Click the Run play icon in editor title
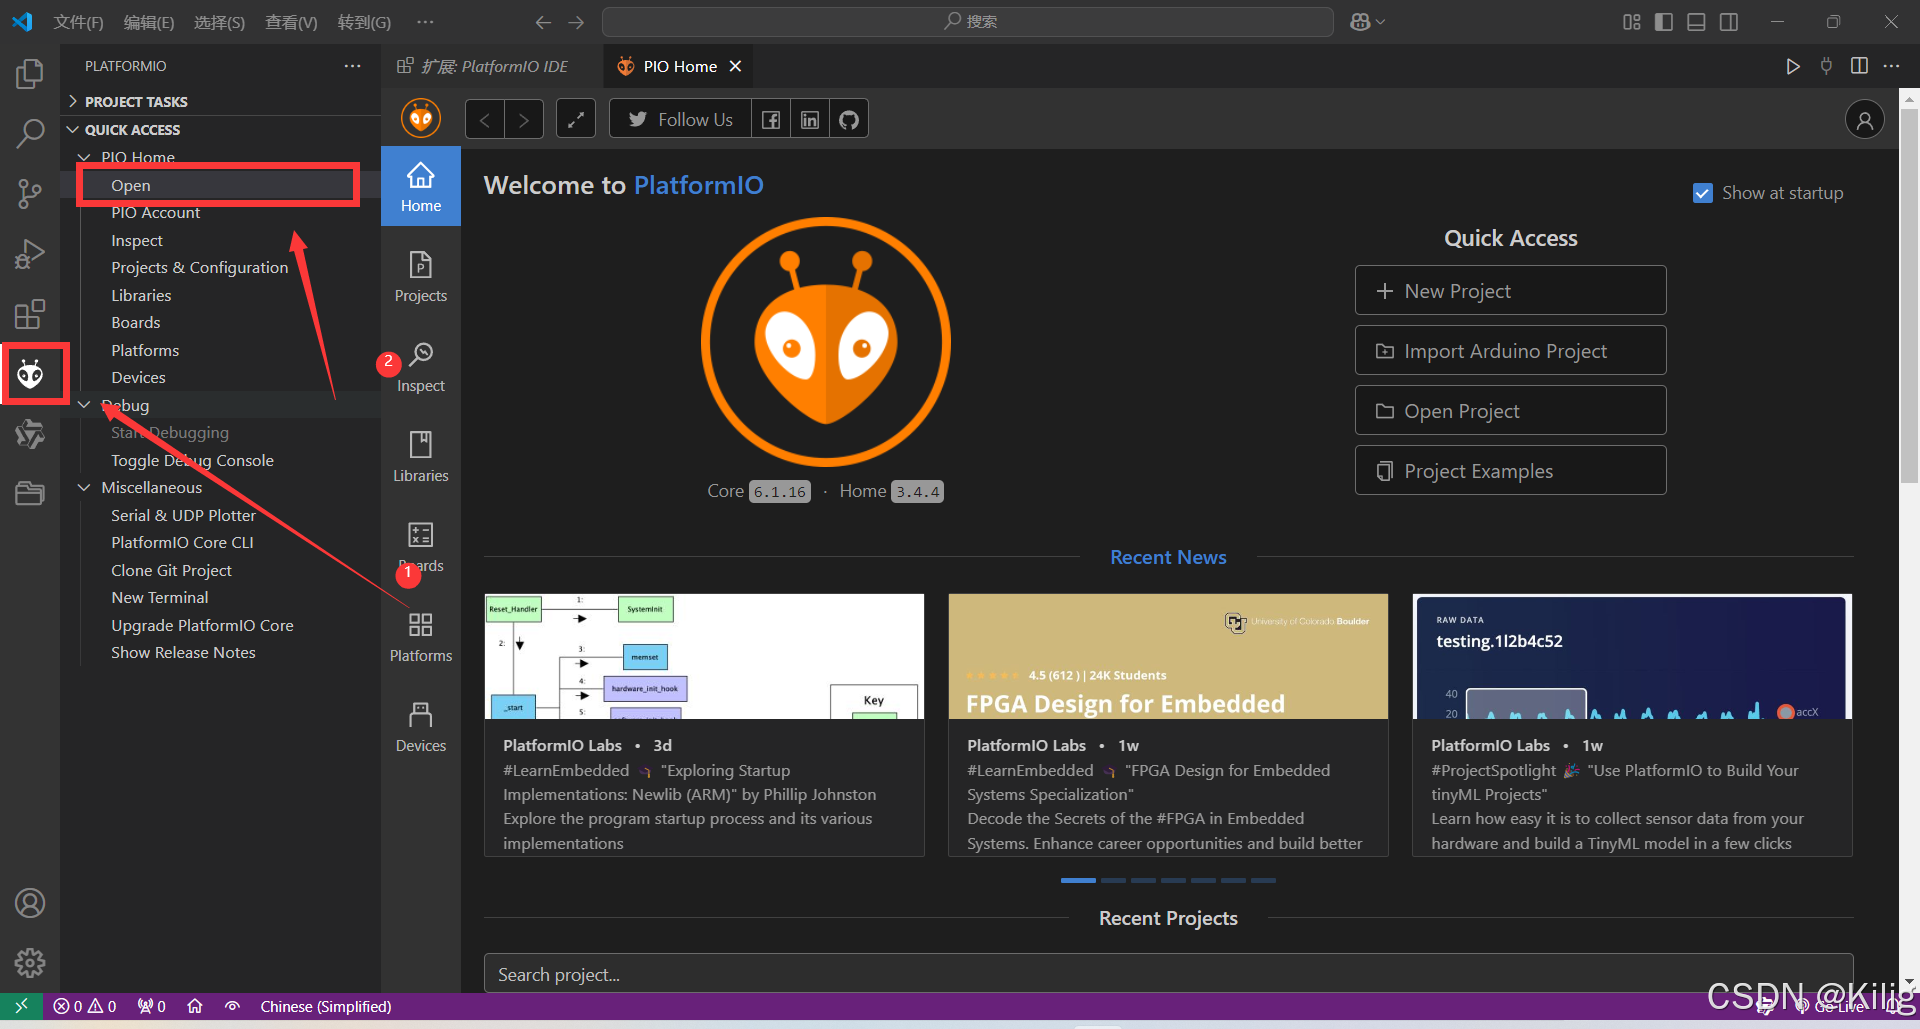The image size is (1920, 1029). click(1793, 66)
